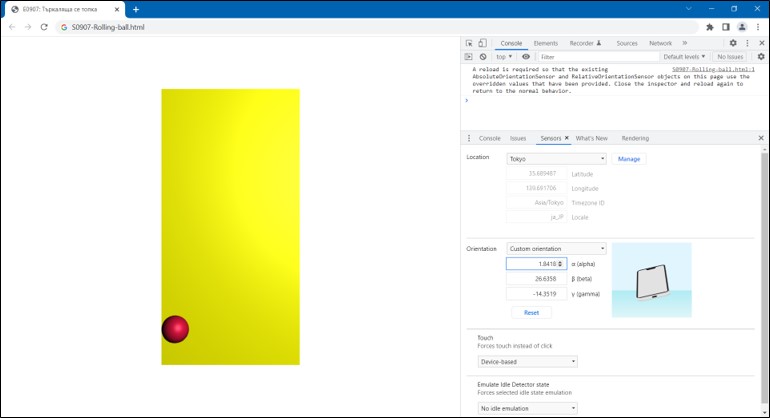The height and width of the screenshot is (418, 770).
Task: Expand more DevTools tabs chevron
Action: pos(685,44)
